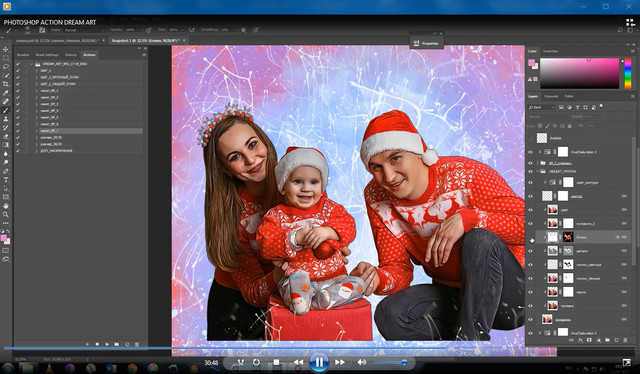Viewport: 640px width, 374px height.
Task: Expand the ДОП_ОФОРМЛЕНИЕ action
Action: 36,151
